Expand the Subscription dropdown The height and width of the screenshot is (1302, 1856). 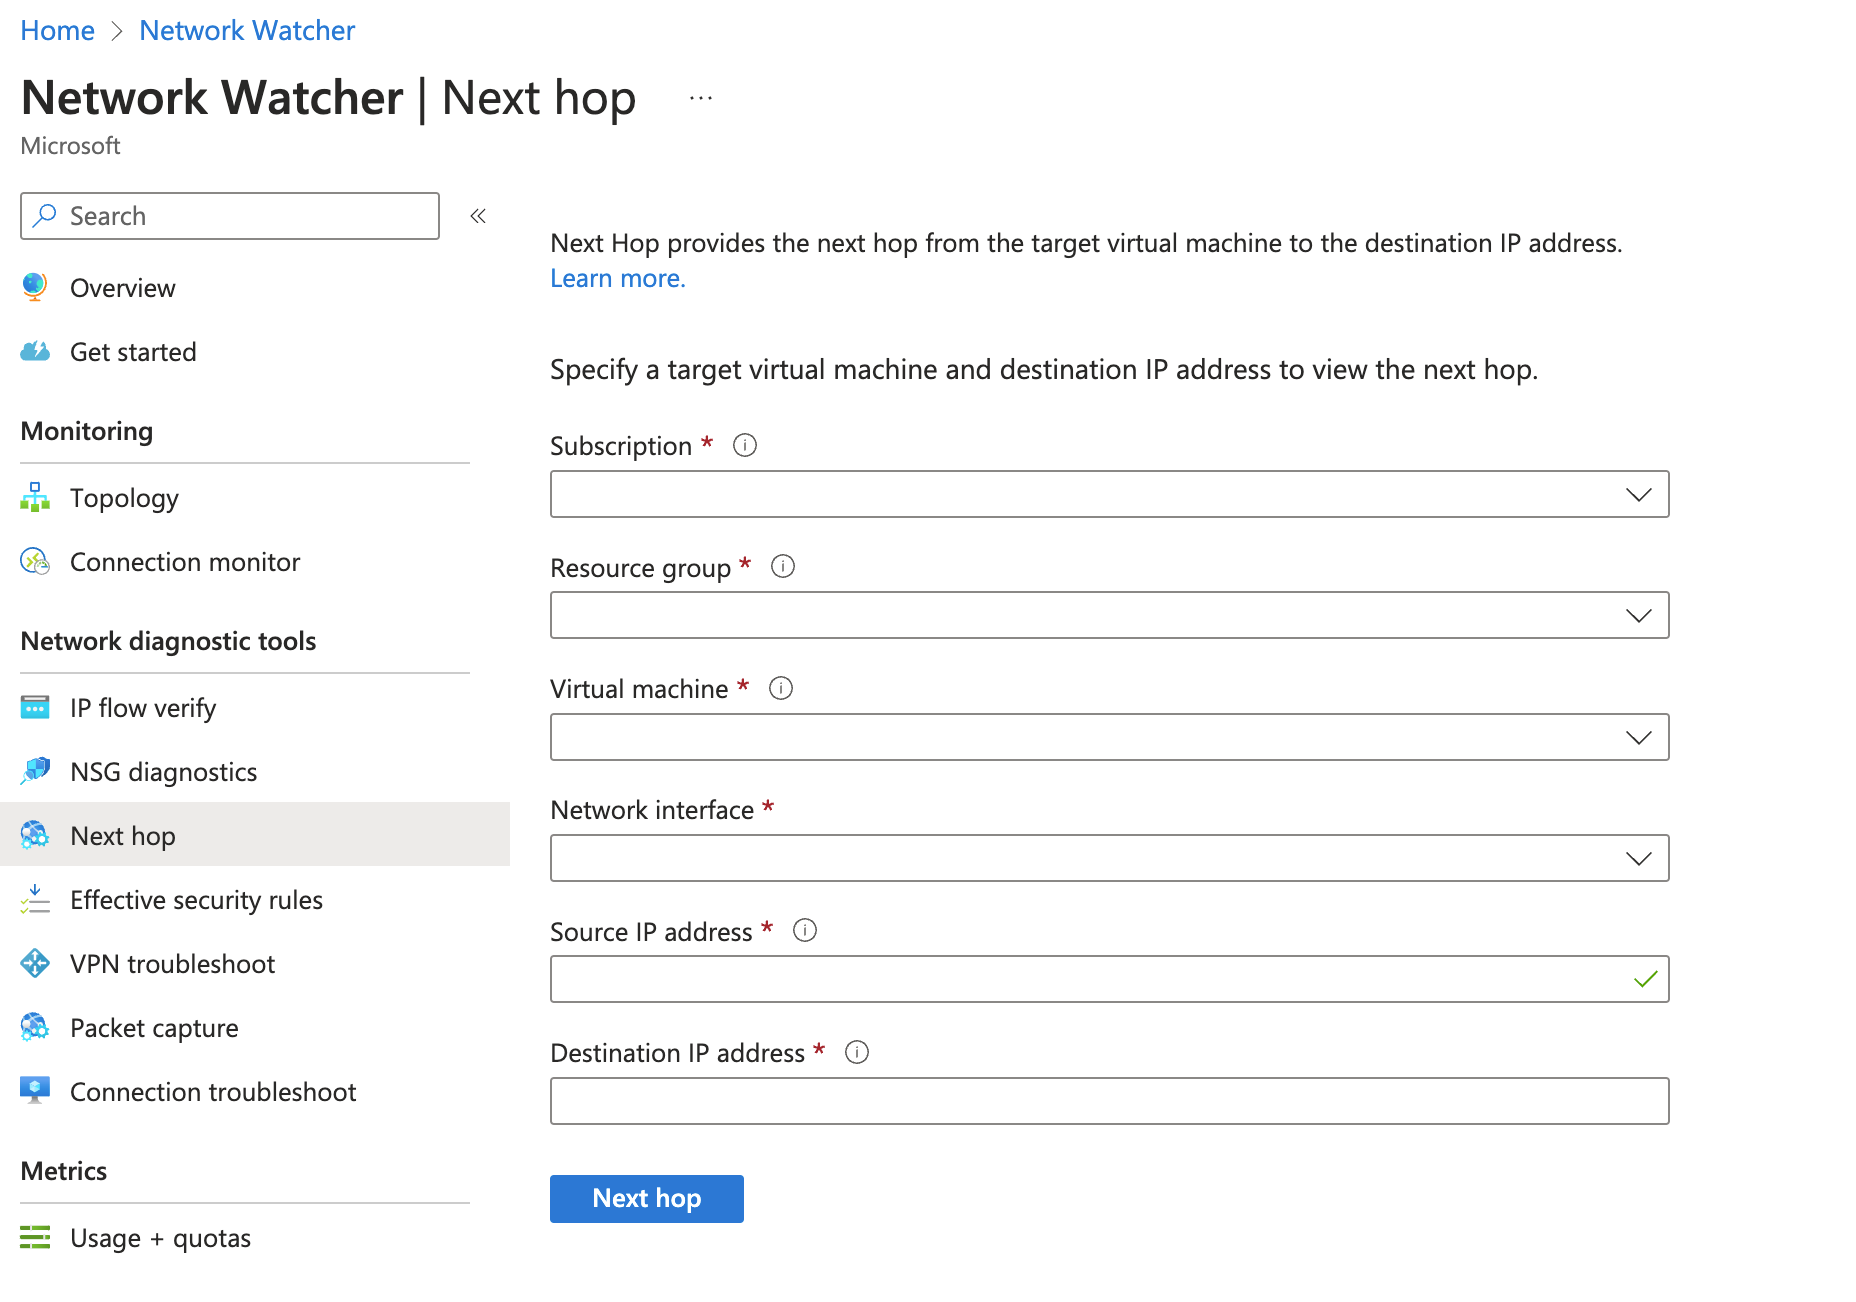(1109, 494)
